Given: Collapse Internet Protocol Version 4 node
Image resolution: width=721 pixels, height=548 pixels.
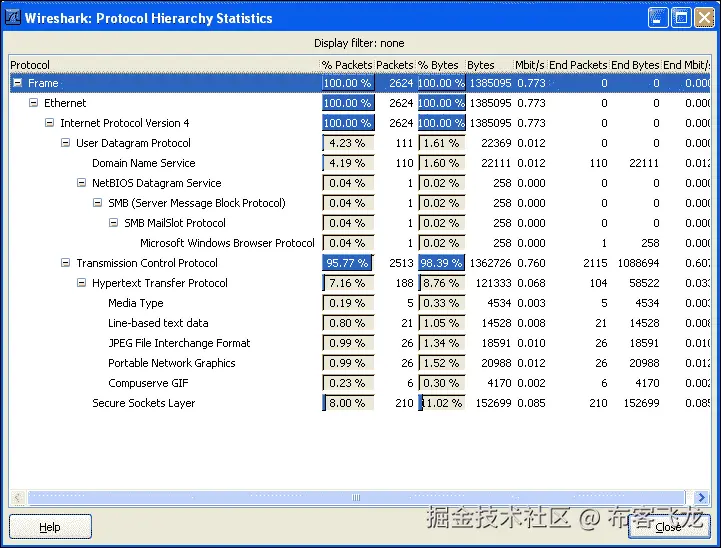Looking at the screenshot, I should (x=49, y=123).
